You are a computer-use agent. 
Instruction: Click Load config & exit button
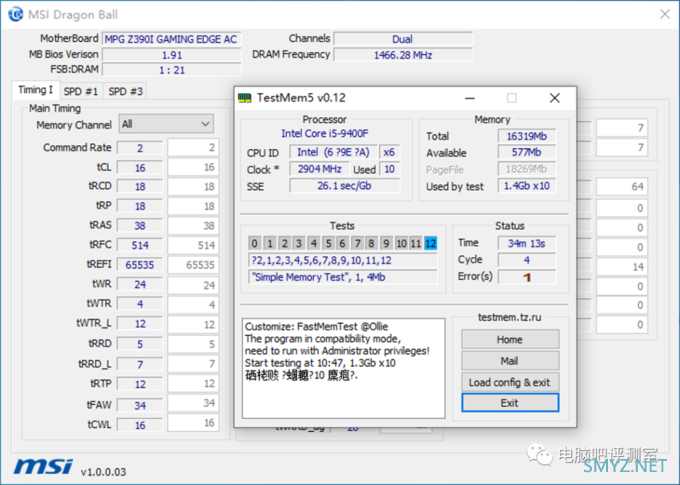[x=510, y=382]
